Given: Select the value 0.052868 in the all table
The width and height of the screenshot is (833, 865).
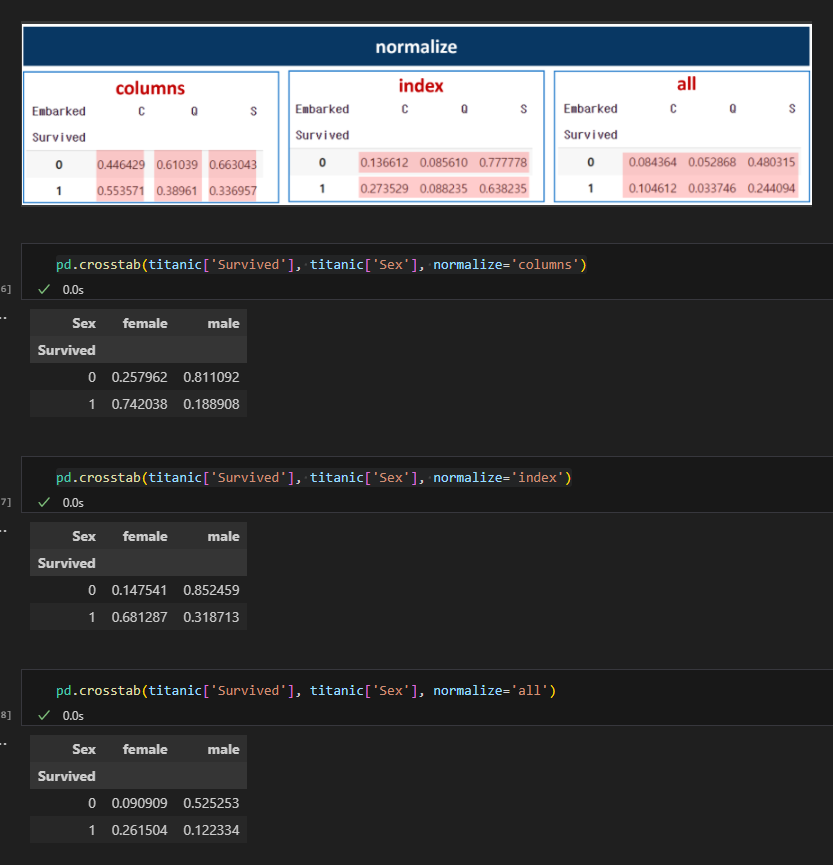Looking at the screenshot, I should tap(712, 162).
